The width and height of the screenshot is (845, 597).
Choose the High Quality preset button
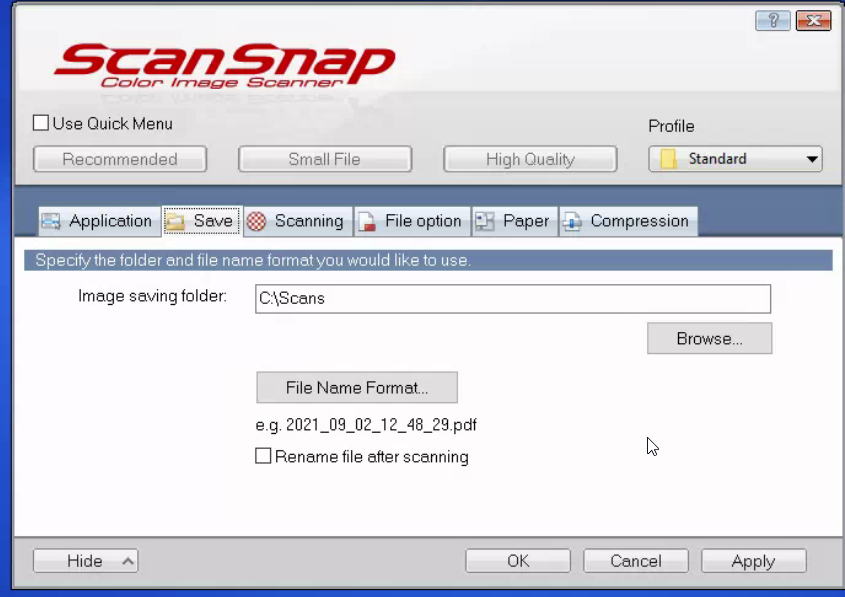pos(530,159)
